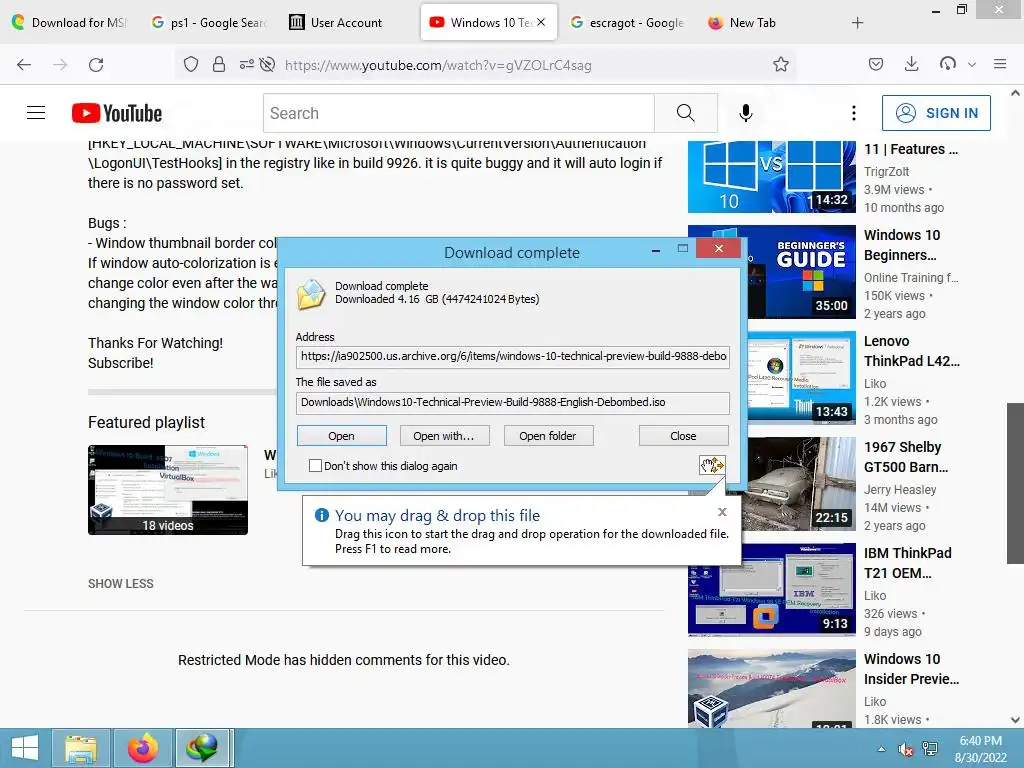This screenshot has height=768, width=1024.
Task: Open Lenovo ThinkPad L42 video title
Action: (912, 351)
